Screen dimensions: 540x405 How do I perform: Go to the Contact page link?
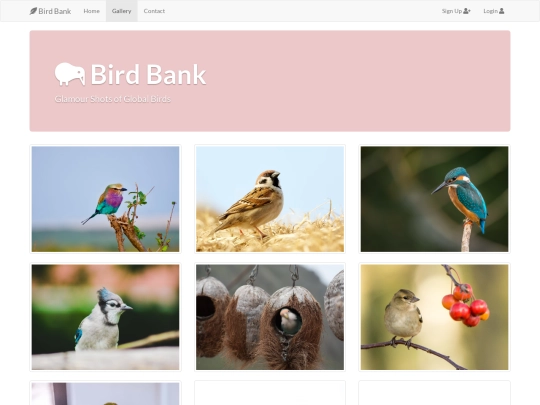tap(154, 11)
